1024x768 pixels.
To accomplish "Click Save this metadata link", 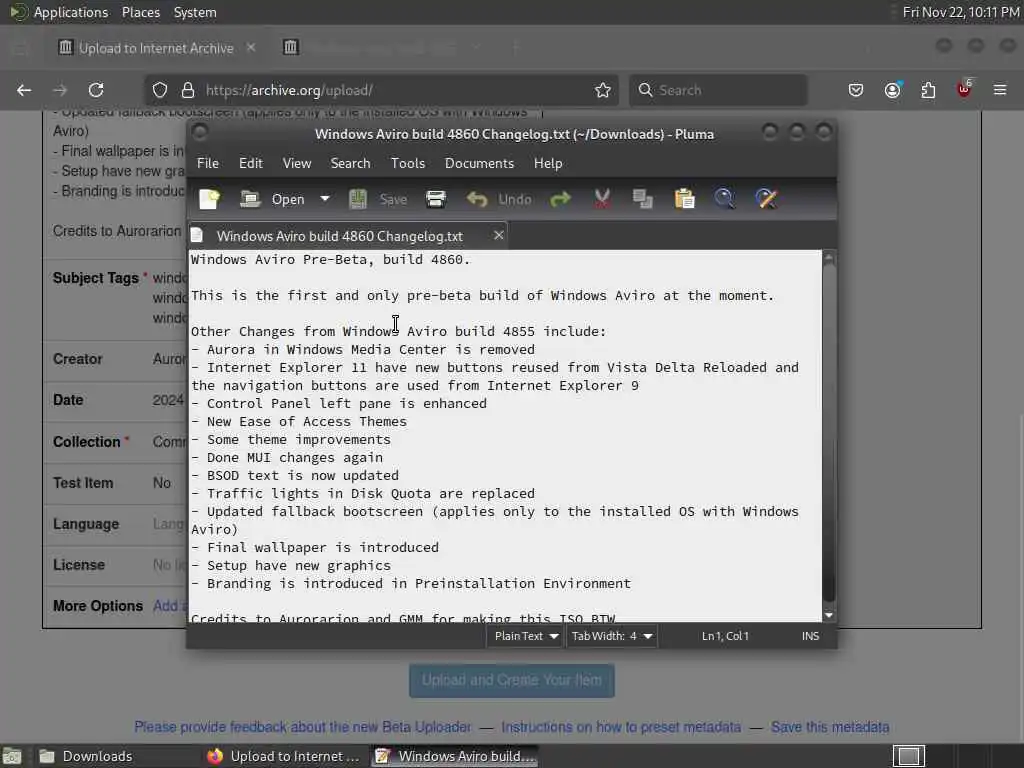I will tap(830, 727).
